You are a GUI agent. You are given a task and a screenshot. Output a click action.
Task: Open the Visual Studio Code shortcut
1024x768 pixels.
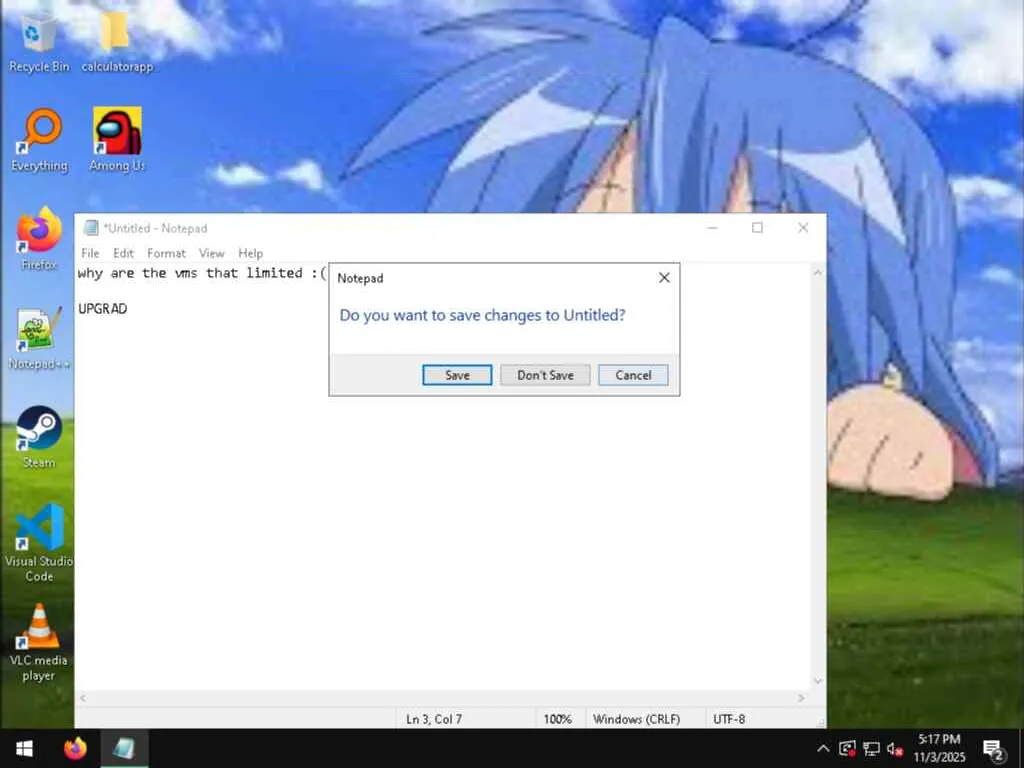pos(39,543)
